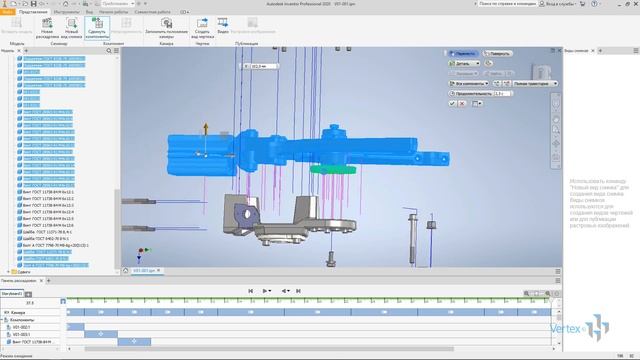This screenshot has height=360, width=640.
Task: Select the Камера row in storyboard
Action: point(30,312)
